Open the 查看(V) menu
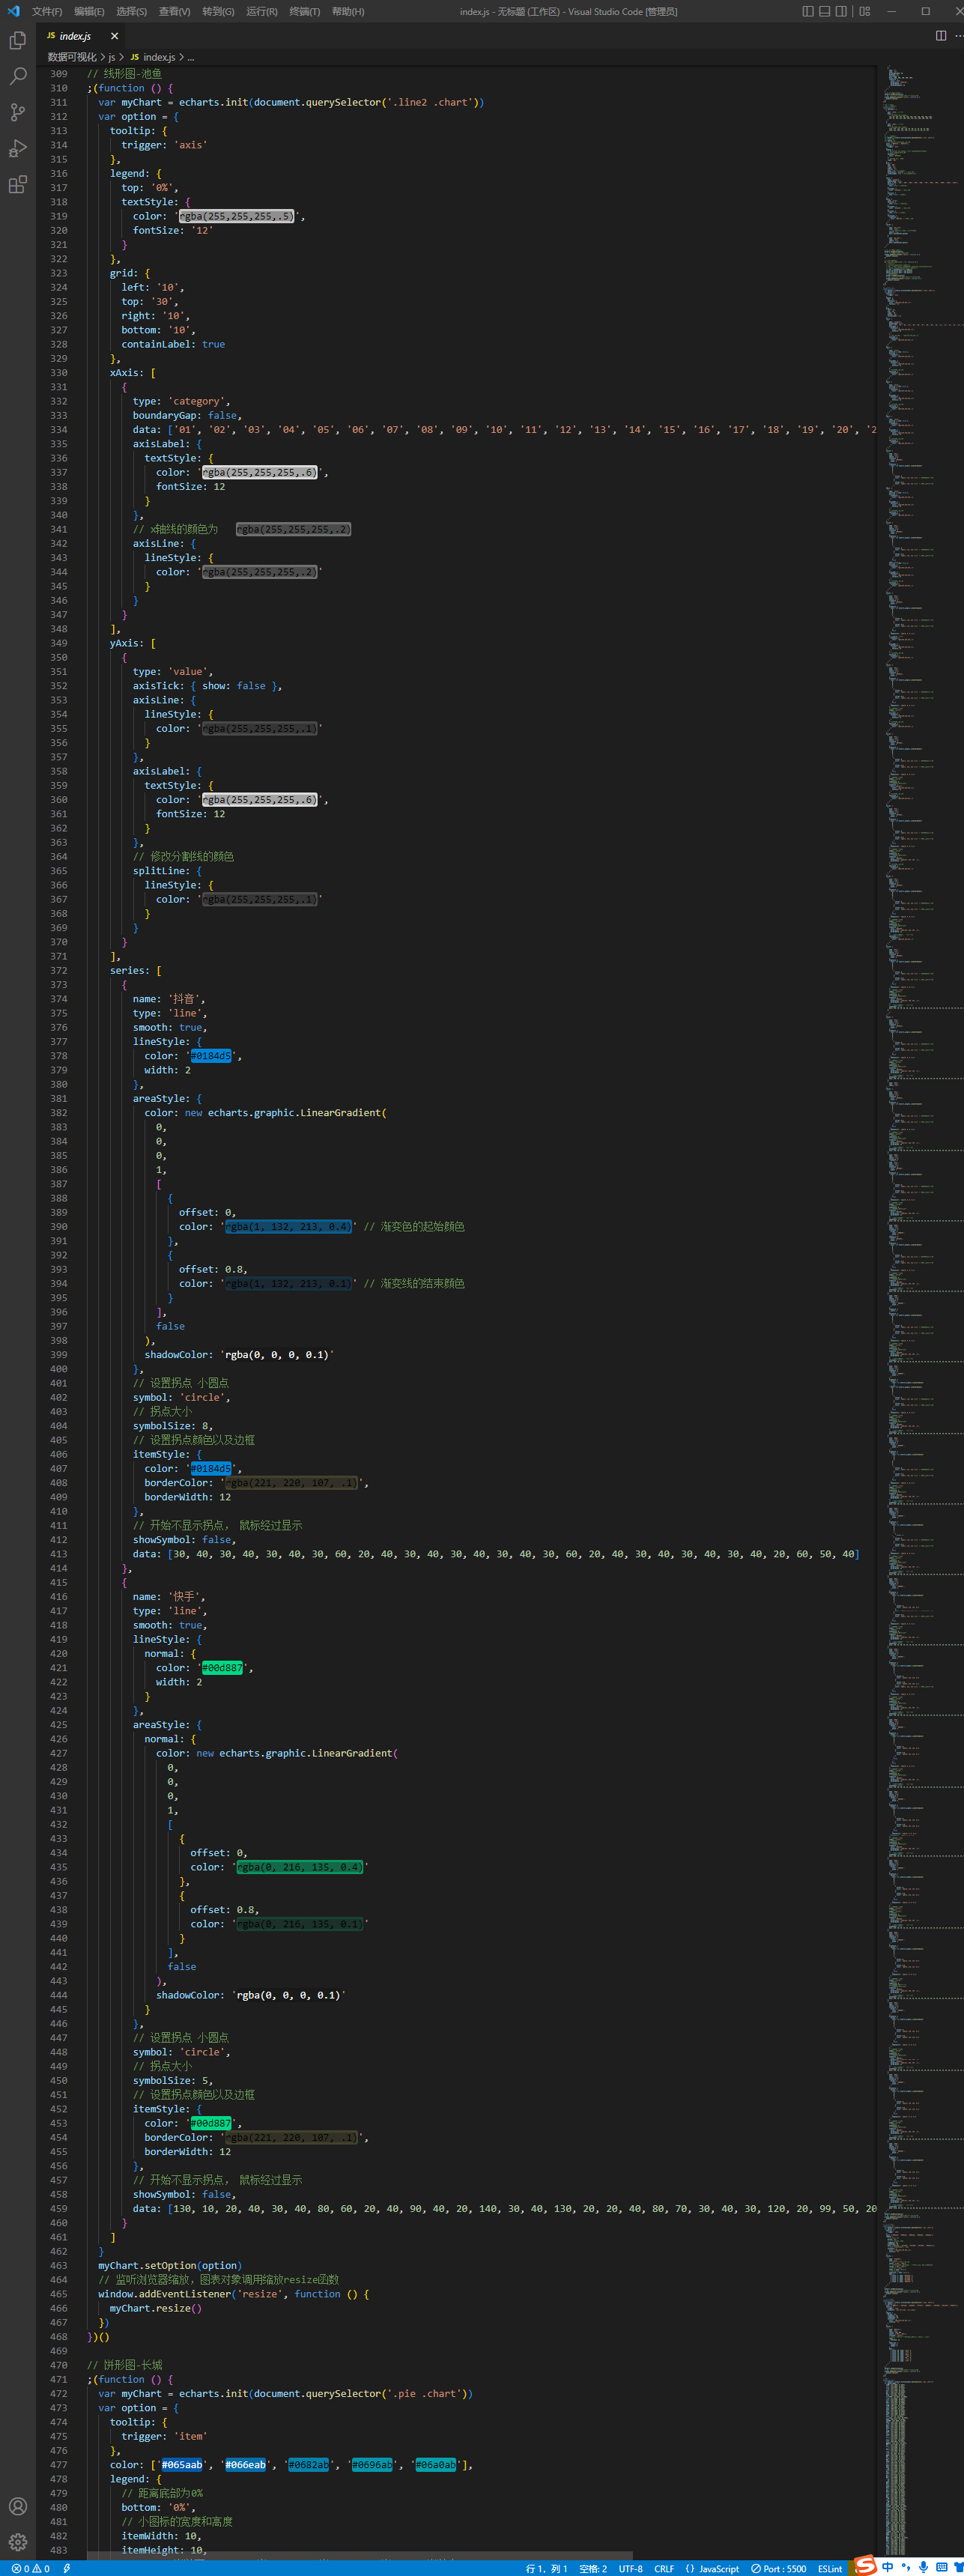Screen dimensions: 964x2576 (174, 11)
